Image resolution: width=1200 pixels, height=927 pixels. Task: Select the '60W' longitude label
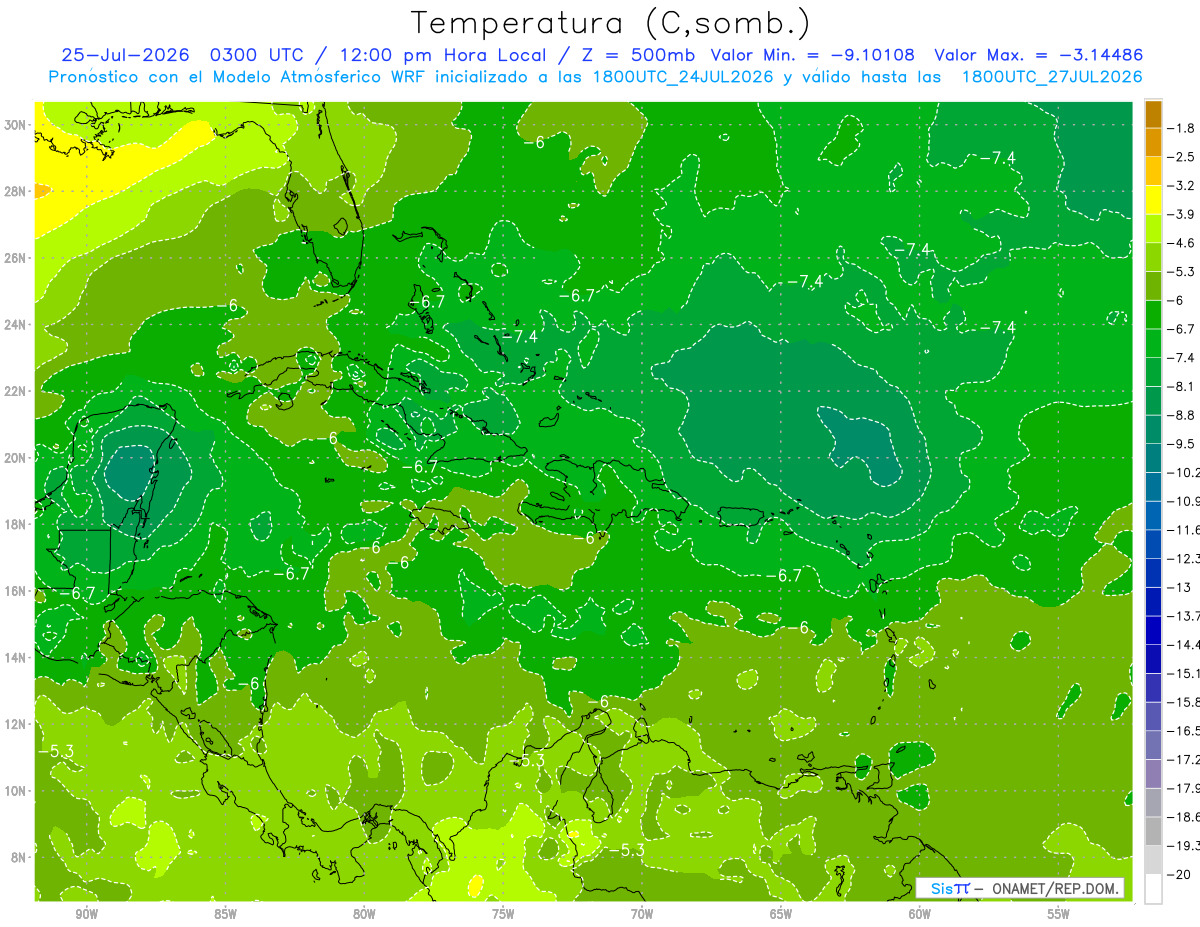[x=920, y=914]
